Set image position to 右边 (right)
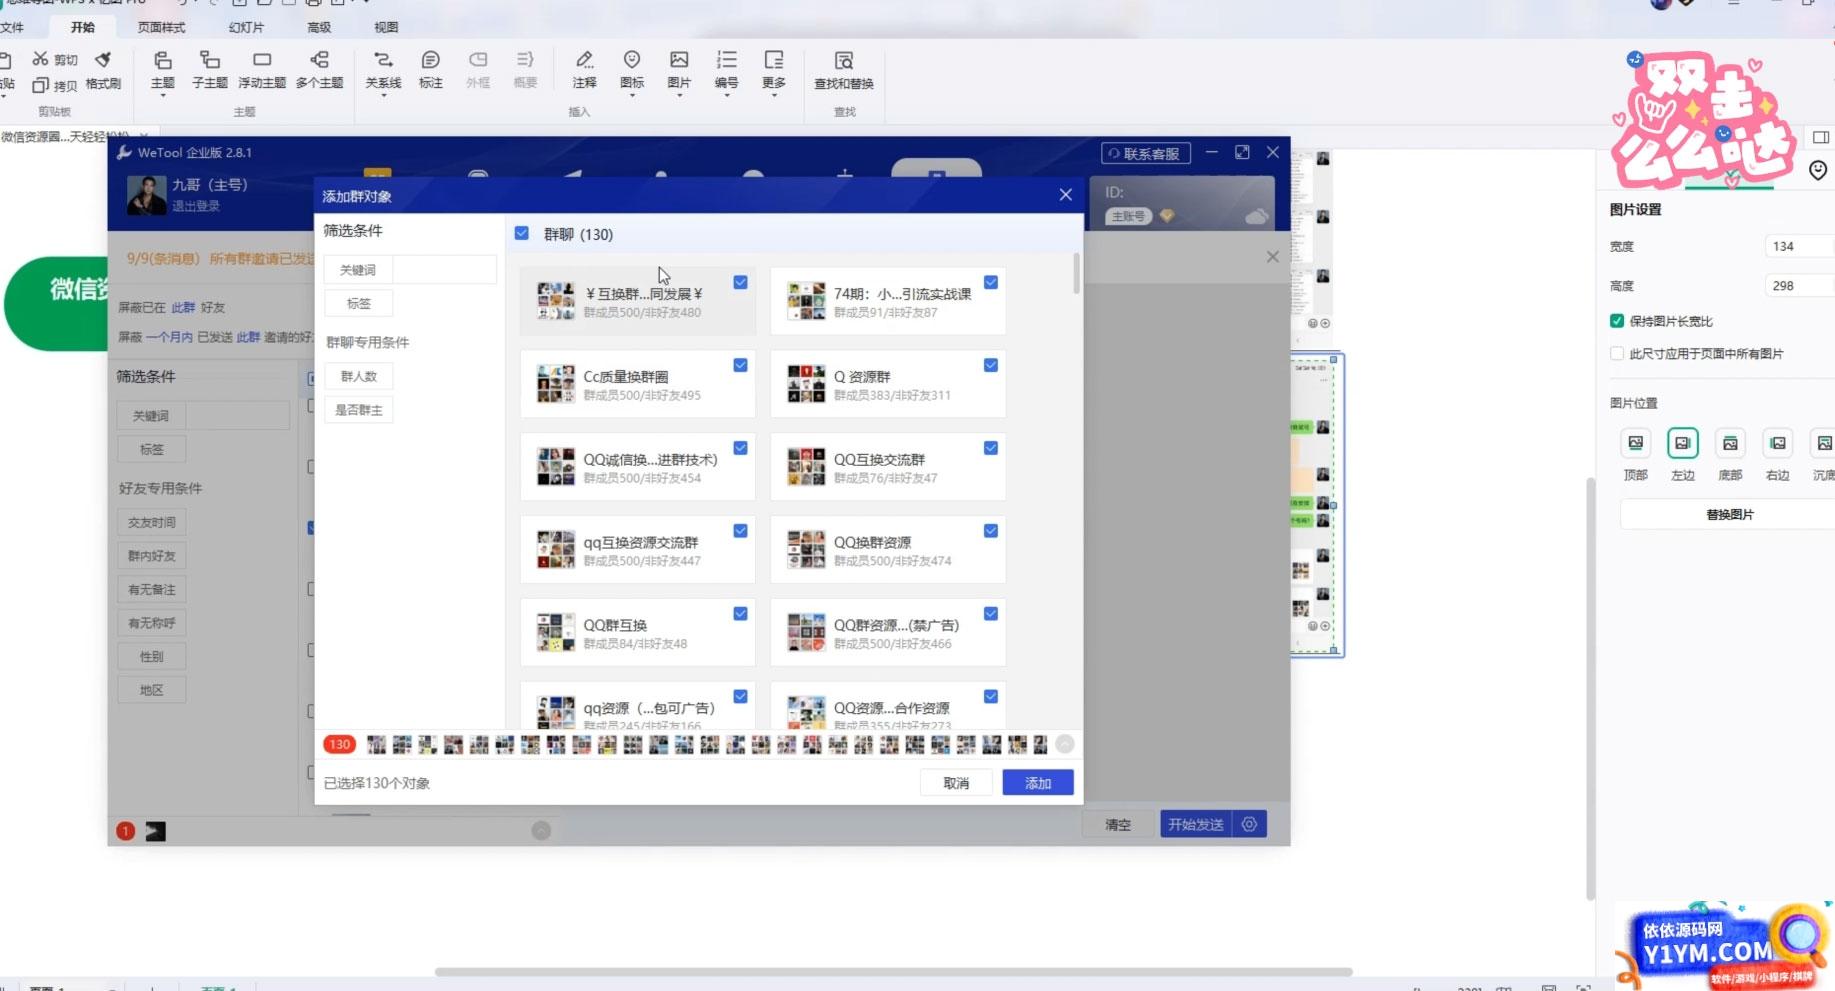Viewport: 1835px width, 991px height. click(1777, 443)
